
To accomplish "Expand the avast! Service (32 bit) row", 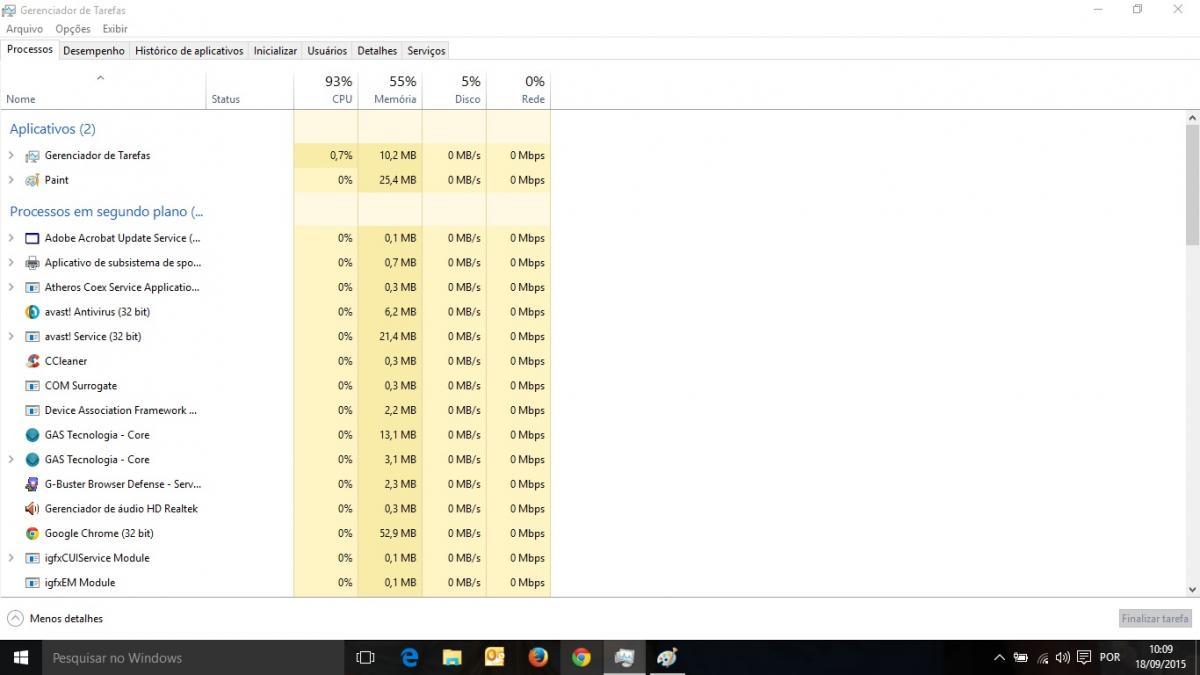I will click(x=11, y=337).
